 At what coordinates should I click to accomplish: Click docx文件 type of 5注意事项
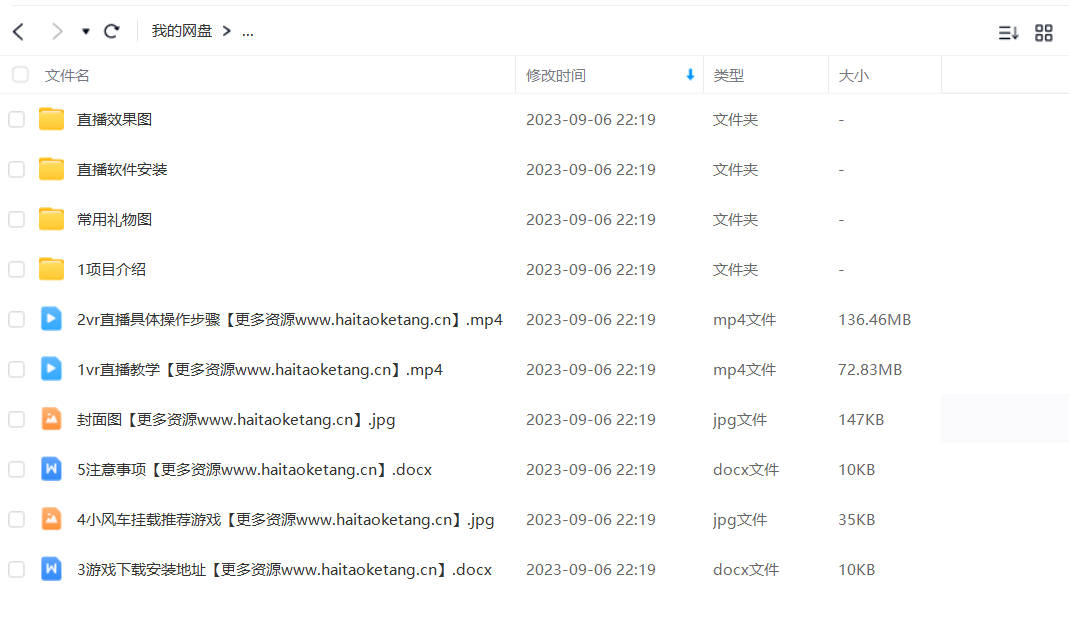click(x=746, y=469)
